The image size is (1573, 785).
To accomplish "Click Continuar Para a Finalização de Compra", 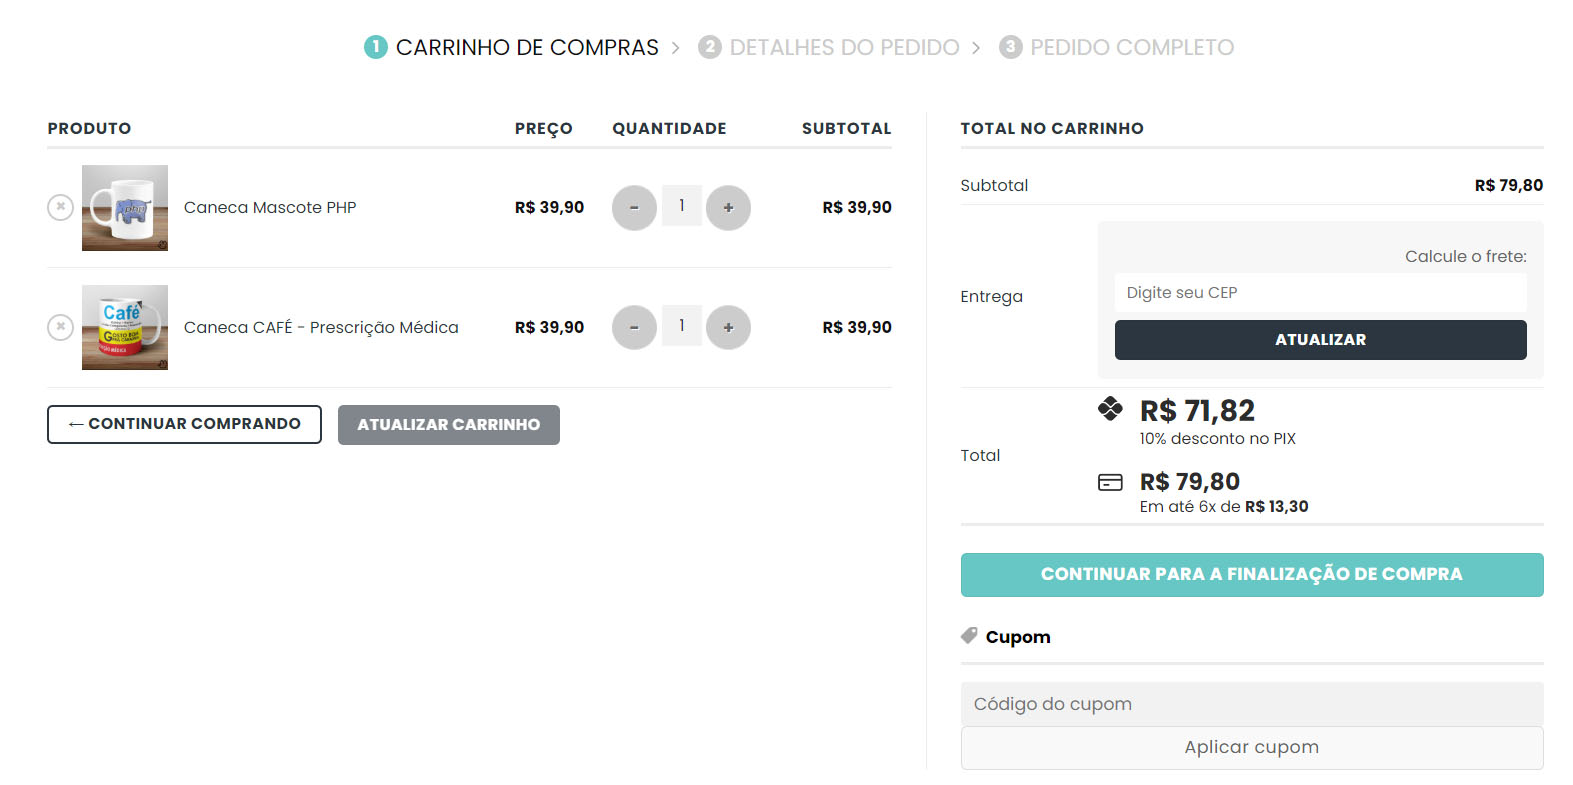I will tap(1252, 574).
